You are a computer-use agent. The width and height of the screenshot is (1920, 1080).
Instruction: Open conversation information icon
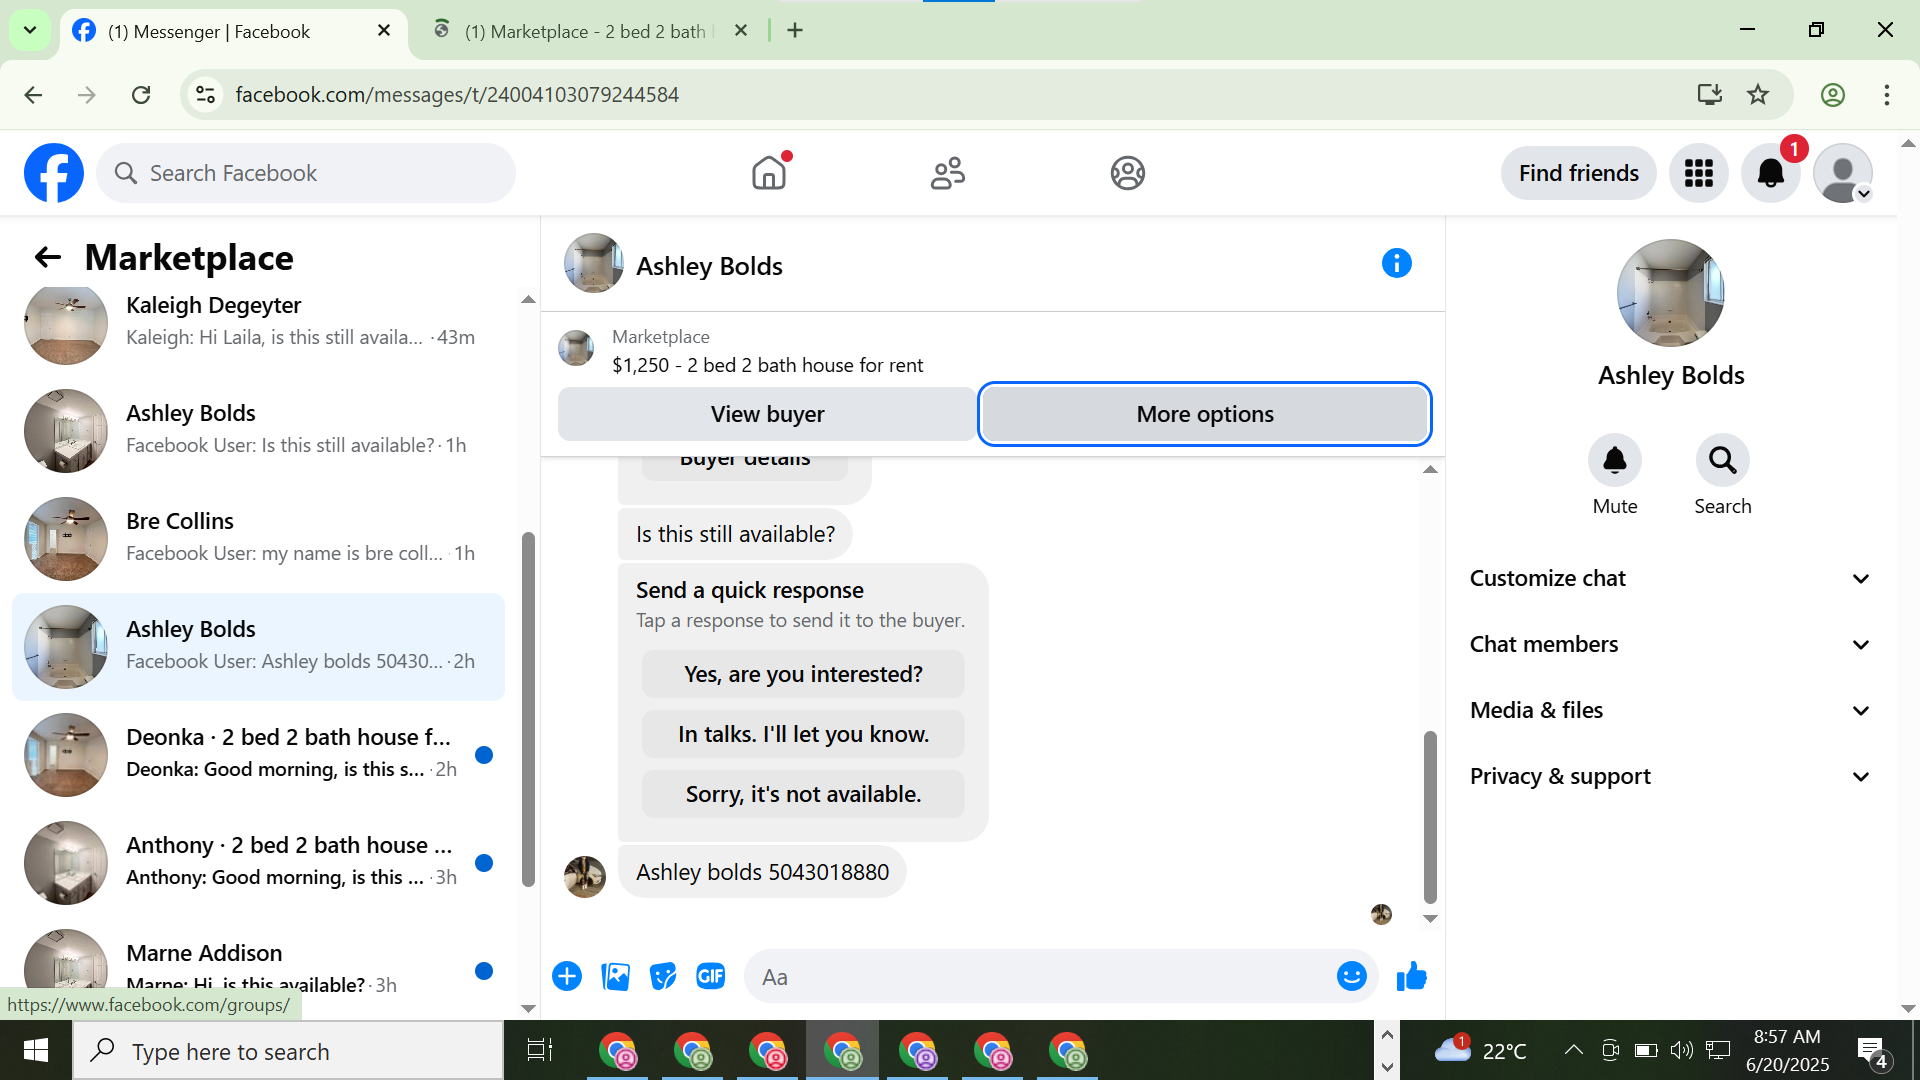[1396, 264]
